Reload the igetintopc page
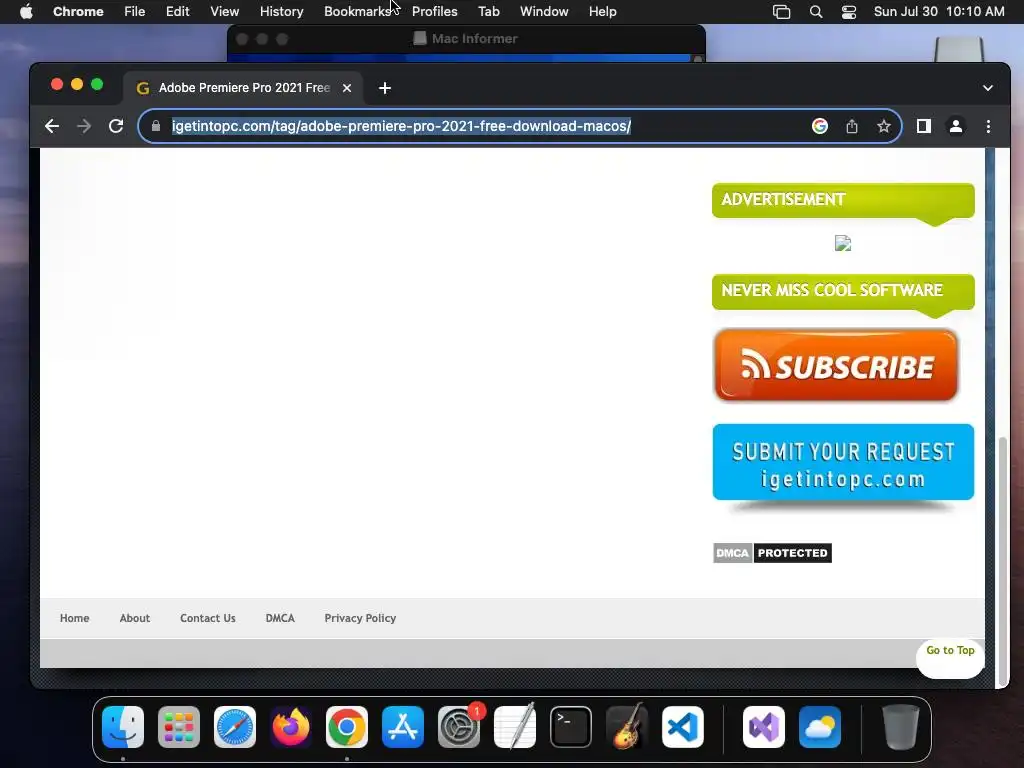The width and height of the screenshot is (1024, 768). (x=116, y=126)
